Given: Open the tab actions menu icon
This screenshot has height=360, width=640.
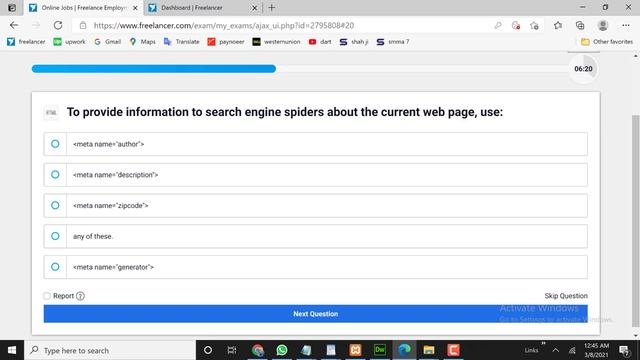Looking at the screenshot, I should tap(12, 7).
